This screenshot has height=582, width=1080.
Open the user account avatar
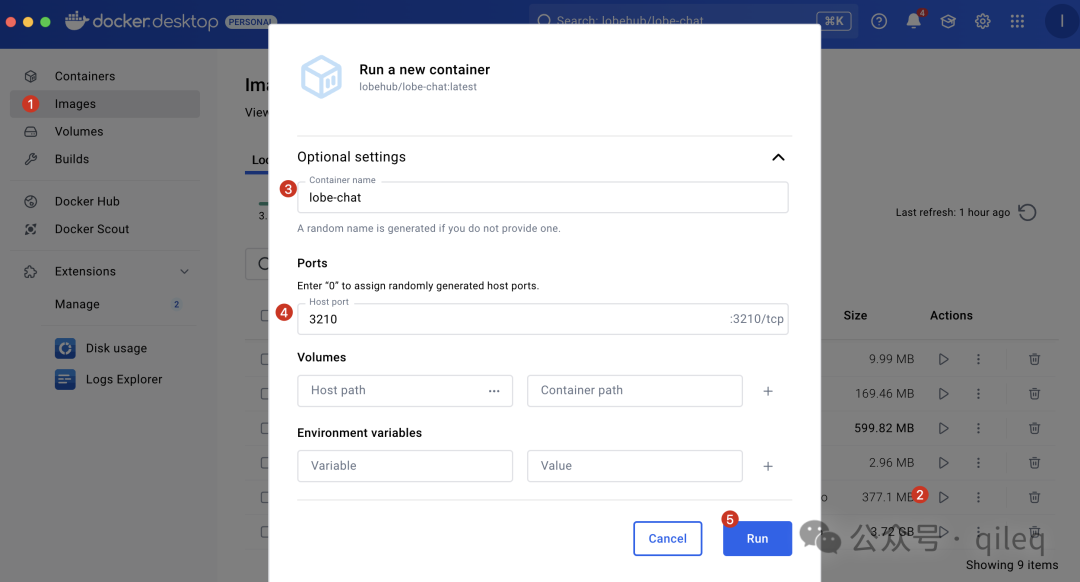pos(1061,21)
